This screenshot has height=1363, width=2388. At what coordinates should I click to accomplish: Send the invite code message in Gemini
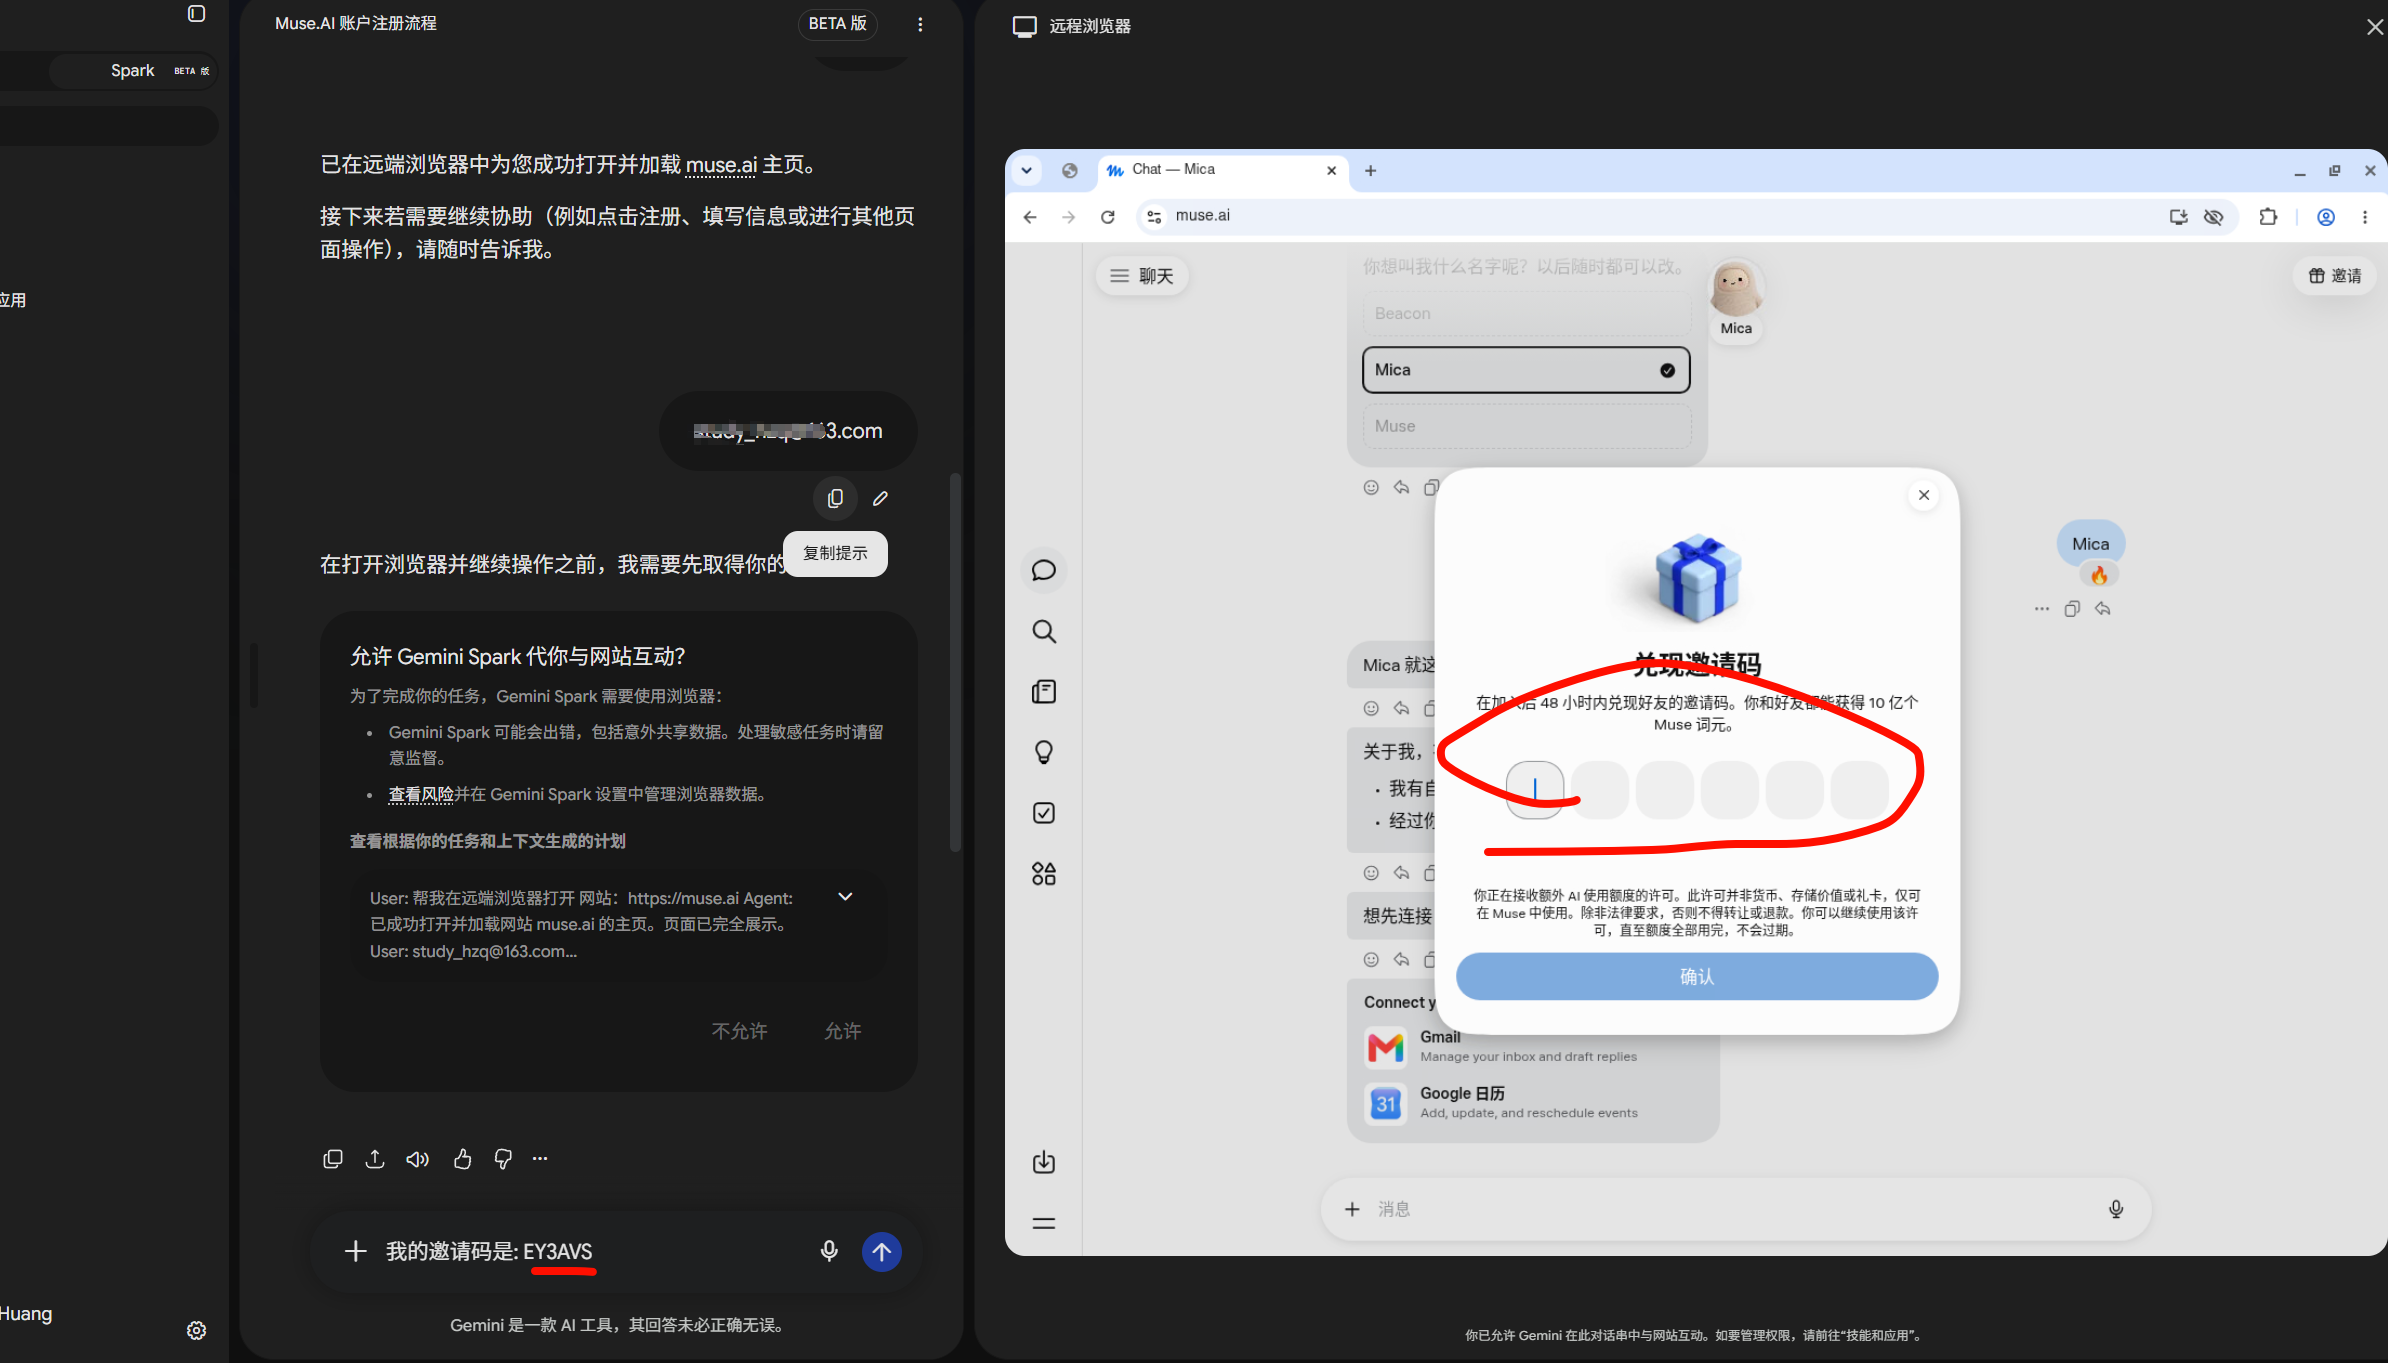881,1251
